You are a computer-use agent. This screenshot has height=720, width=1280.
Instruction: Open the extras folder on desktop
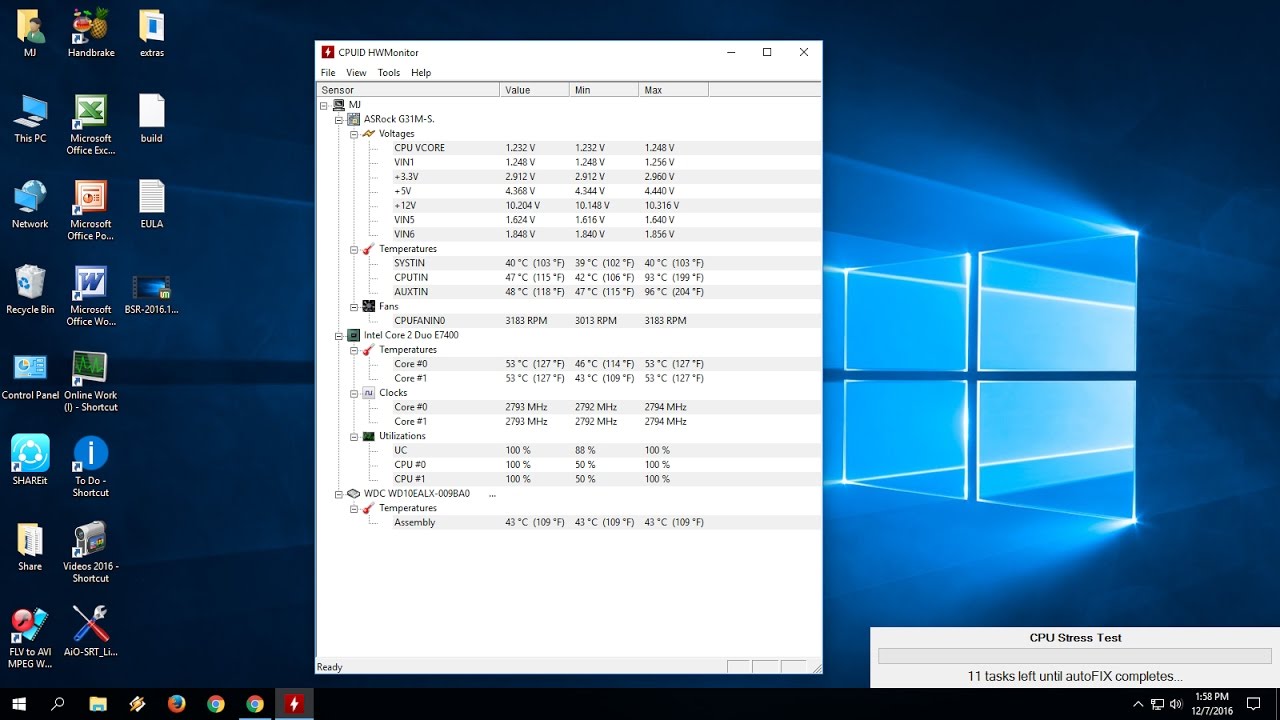pos(152,32)
